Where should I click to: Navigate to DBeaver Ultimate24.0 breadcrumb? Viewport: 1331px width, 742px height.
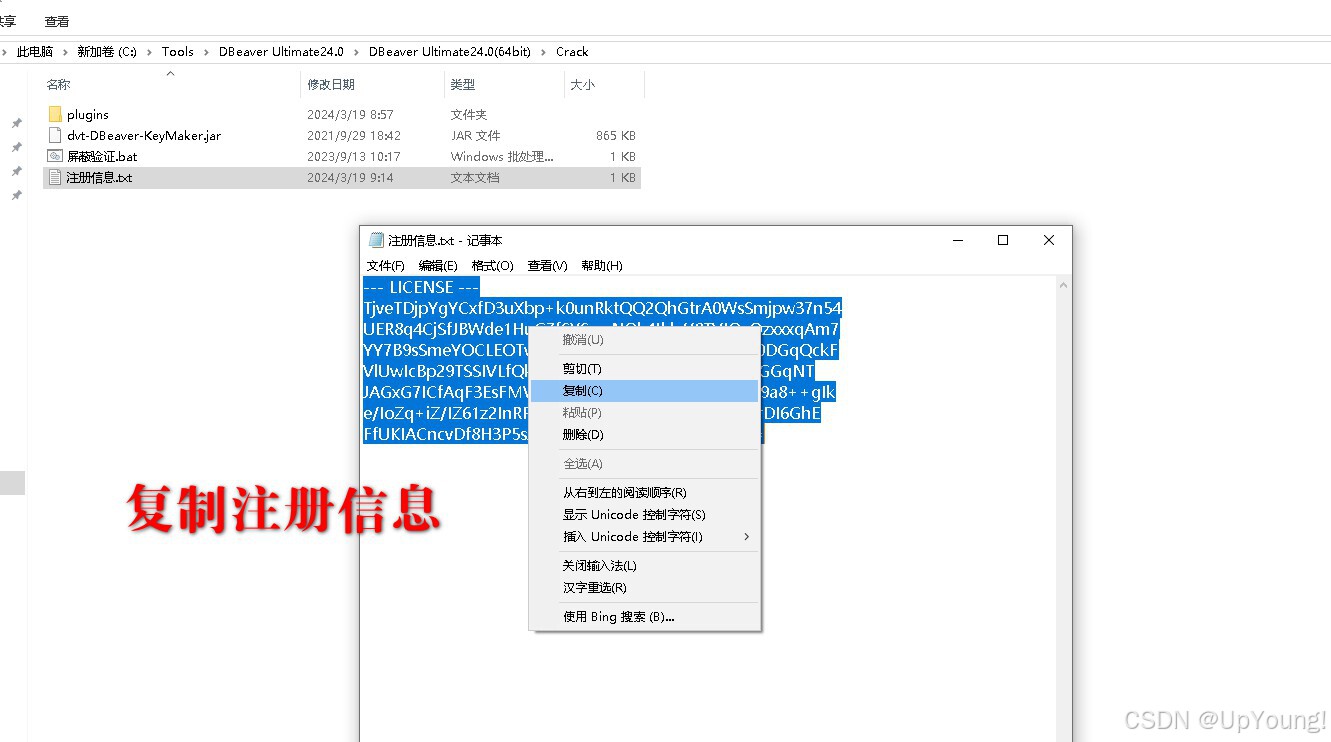[x=281, y=52]
